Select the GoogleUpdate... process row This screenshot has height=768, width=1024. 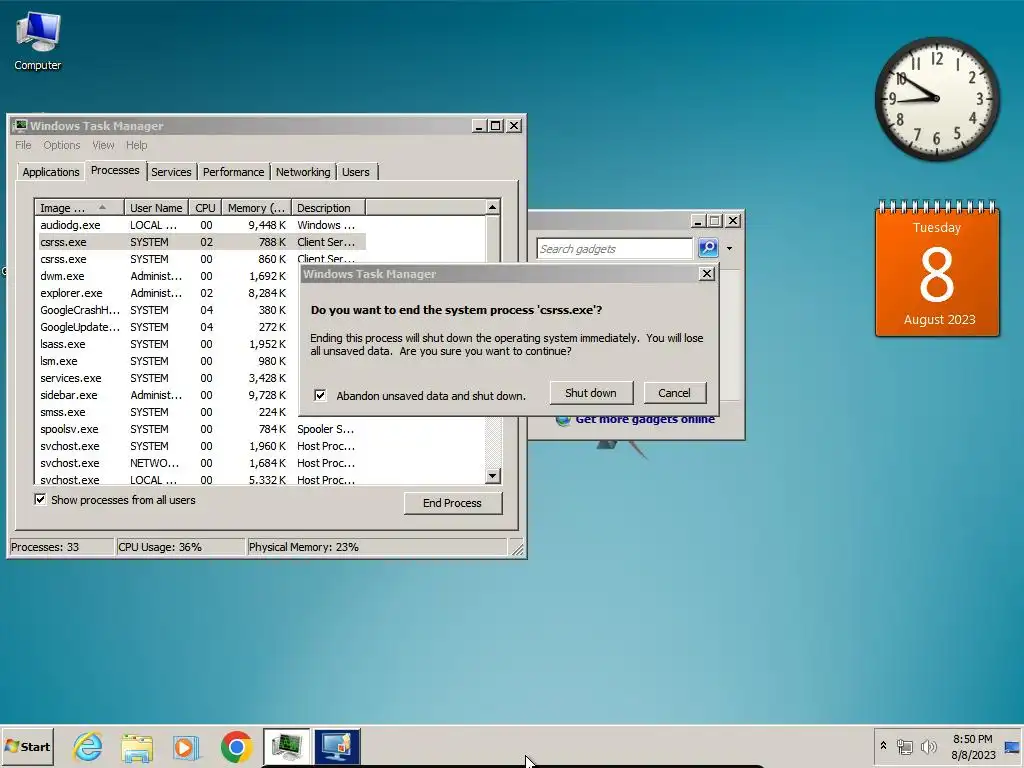pyautogui.click(x=168, y=327)
